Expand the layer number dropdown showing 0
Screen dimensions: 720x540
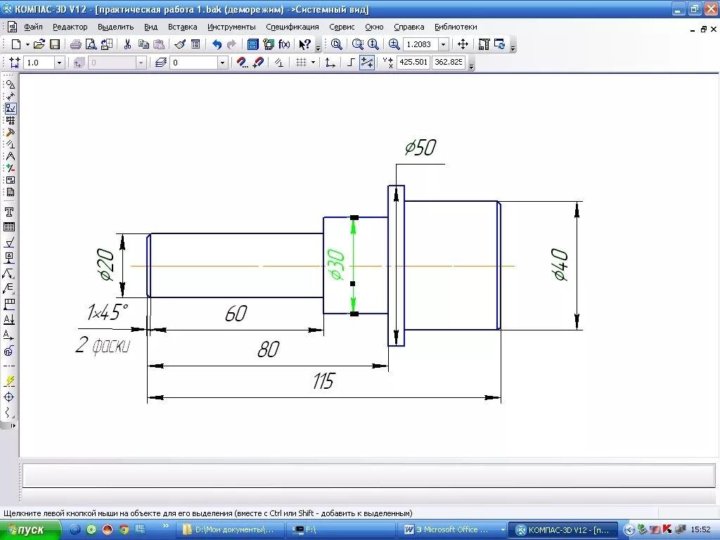223,62
